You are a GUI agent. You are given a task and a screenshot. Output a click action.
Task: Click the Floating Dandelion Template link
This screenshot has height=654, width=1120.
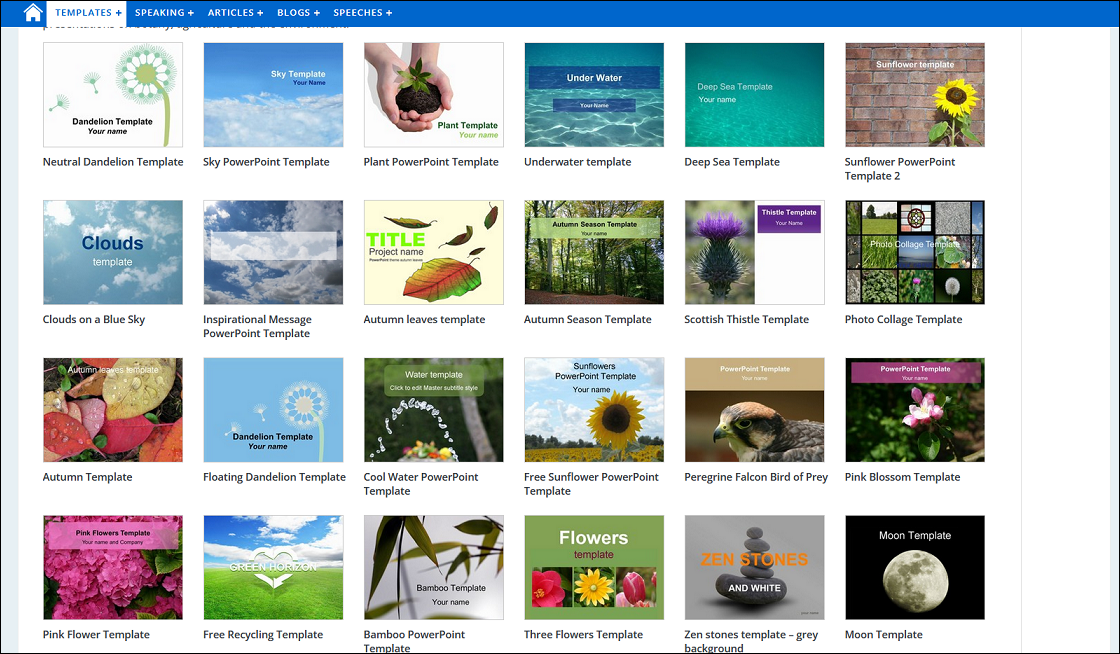point(274,477)
